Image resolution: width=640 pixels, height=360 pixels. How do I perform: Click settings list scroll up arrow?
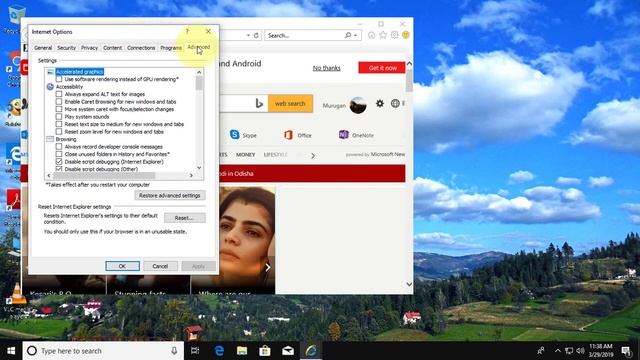click(199, 72)
